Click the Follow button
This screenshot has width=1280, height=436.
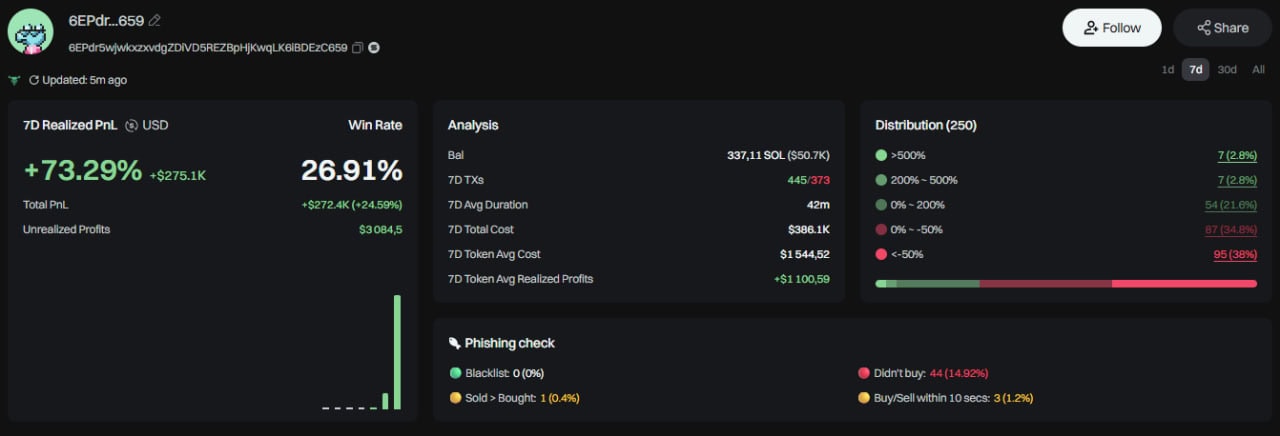pos(1111,28)
